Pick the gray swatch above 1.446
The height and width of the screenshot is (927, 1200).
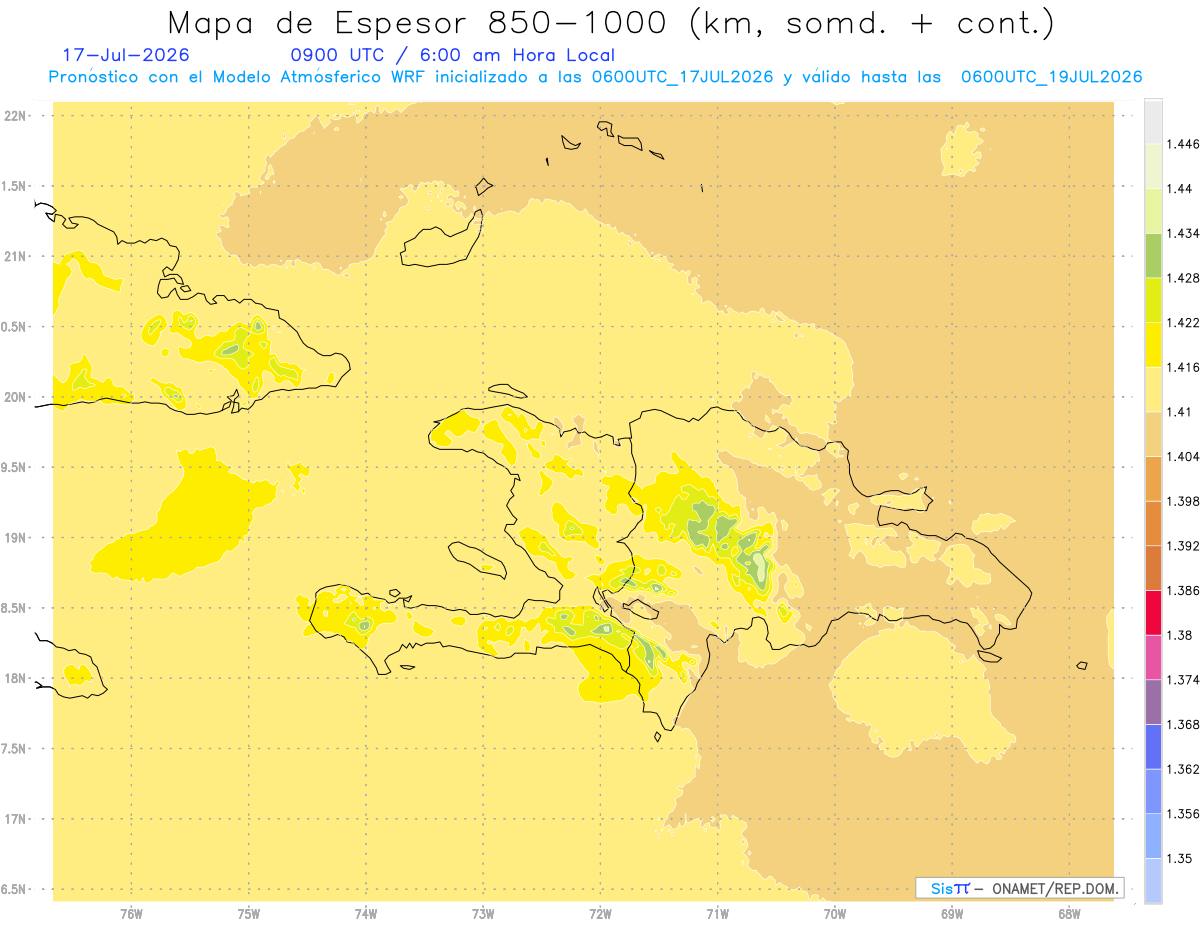[x=1153, y=121]
